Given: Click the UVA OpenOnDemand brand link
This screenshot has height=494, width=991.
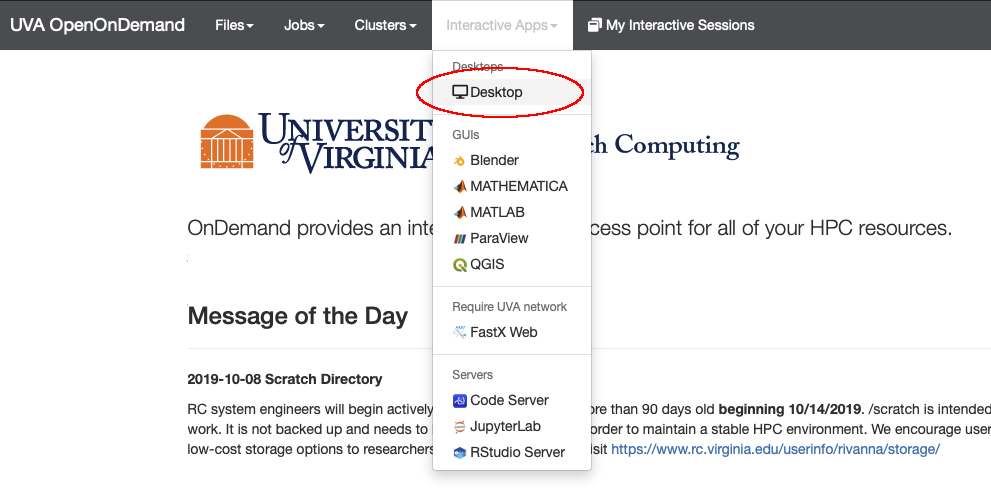Looking at the screenshot, I should tap(97, 25).
